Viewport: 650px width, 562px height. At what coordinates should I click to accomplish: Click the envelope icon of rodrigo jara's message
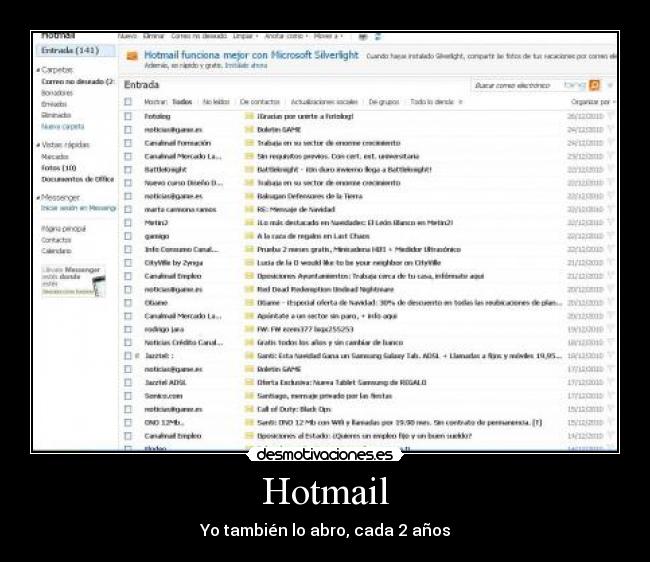[x=249, y=329]
